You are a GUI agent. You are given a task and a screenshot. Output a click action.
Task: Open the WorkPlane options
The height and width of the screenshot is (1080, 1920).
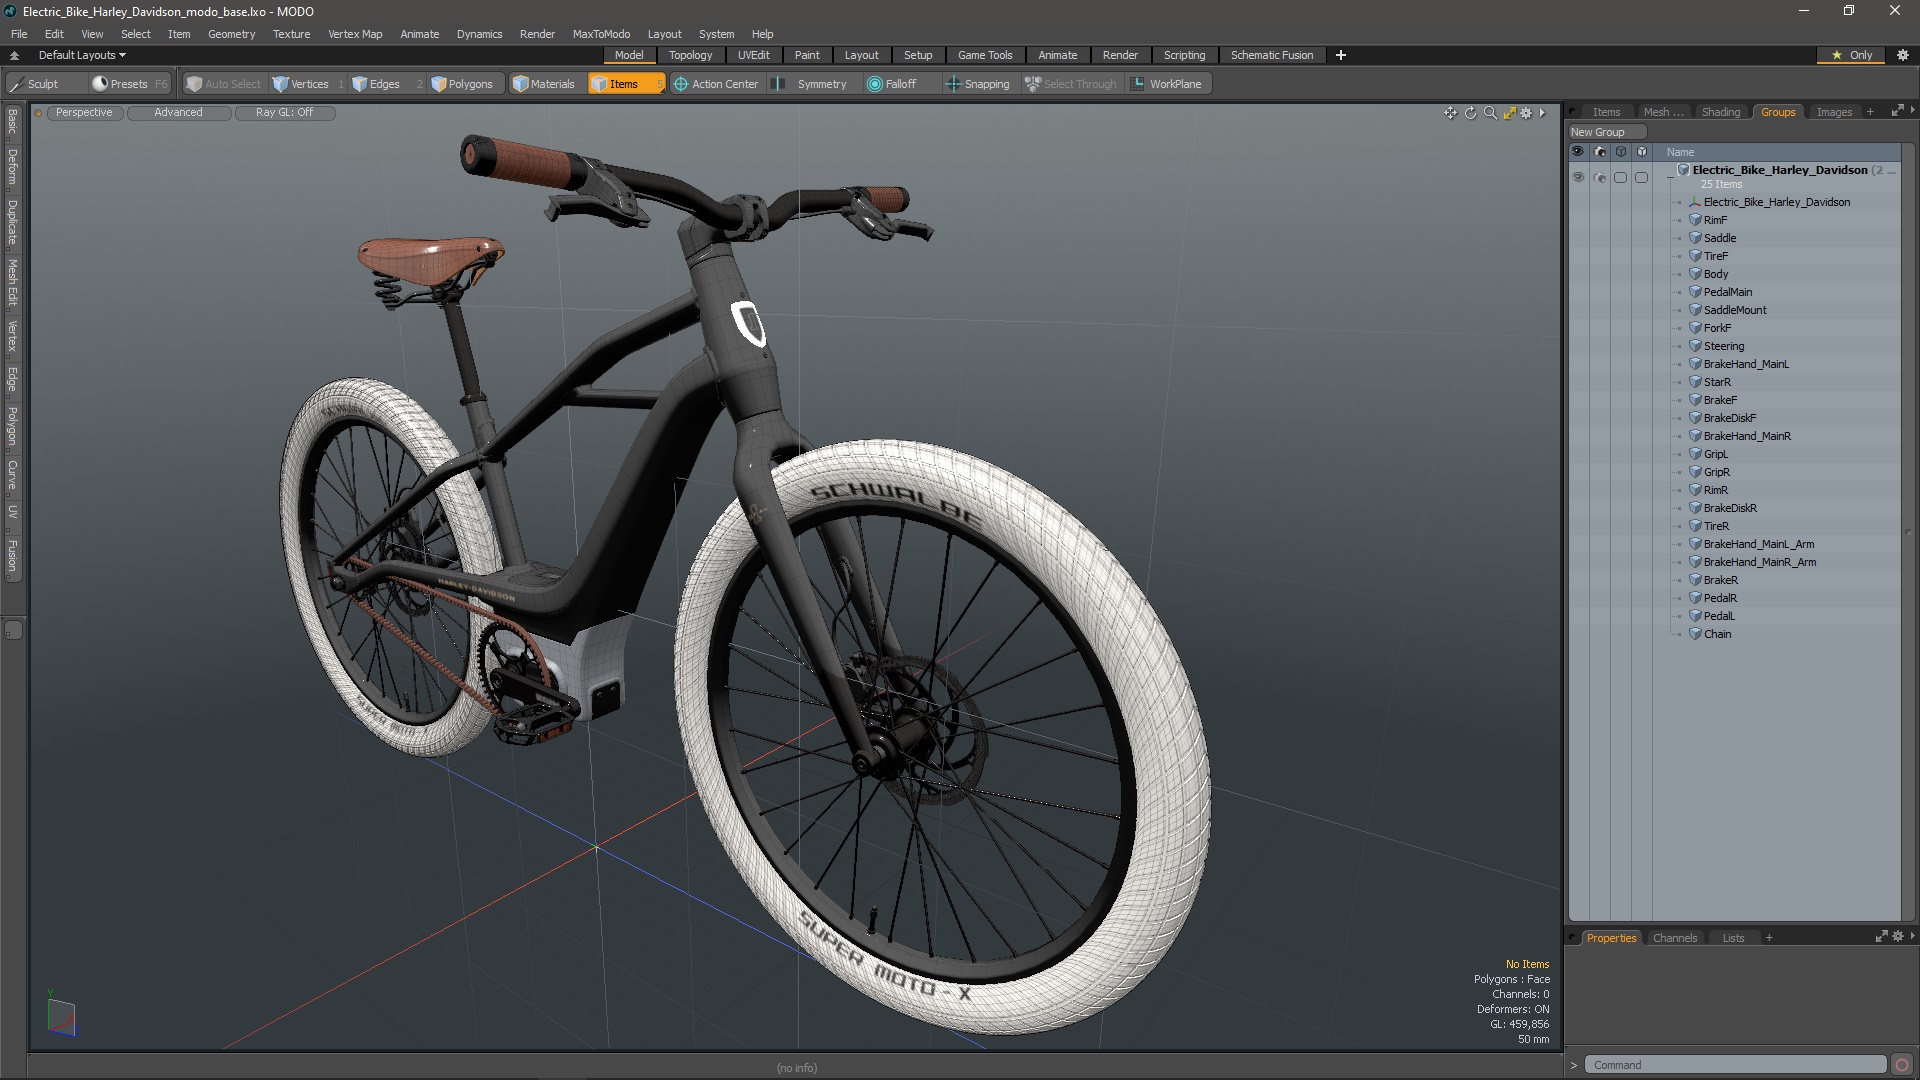[x=1167, y=84]
